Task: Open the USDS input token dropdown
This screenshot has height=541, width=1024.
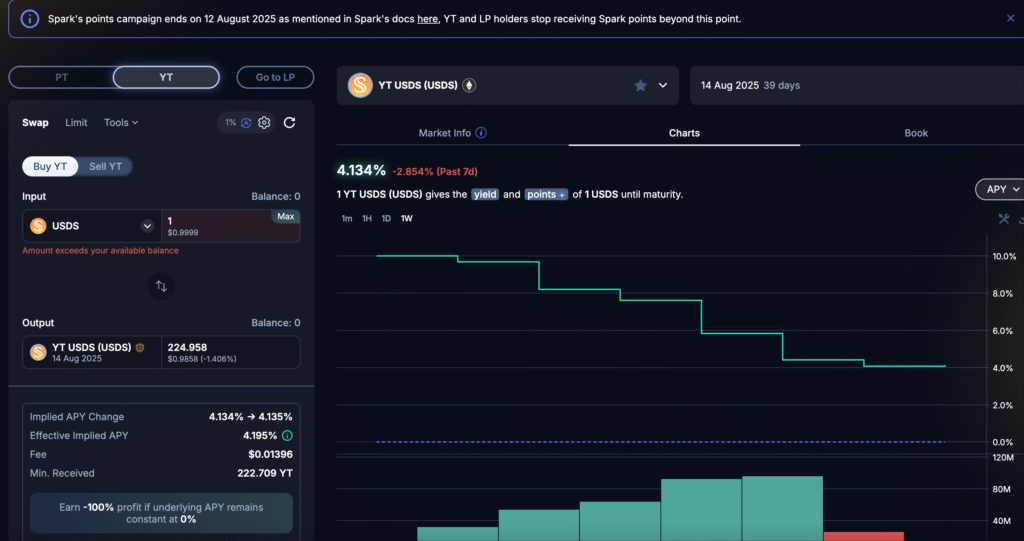Action: [x=92, y=226]
